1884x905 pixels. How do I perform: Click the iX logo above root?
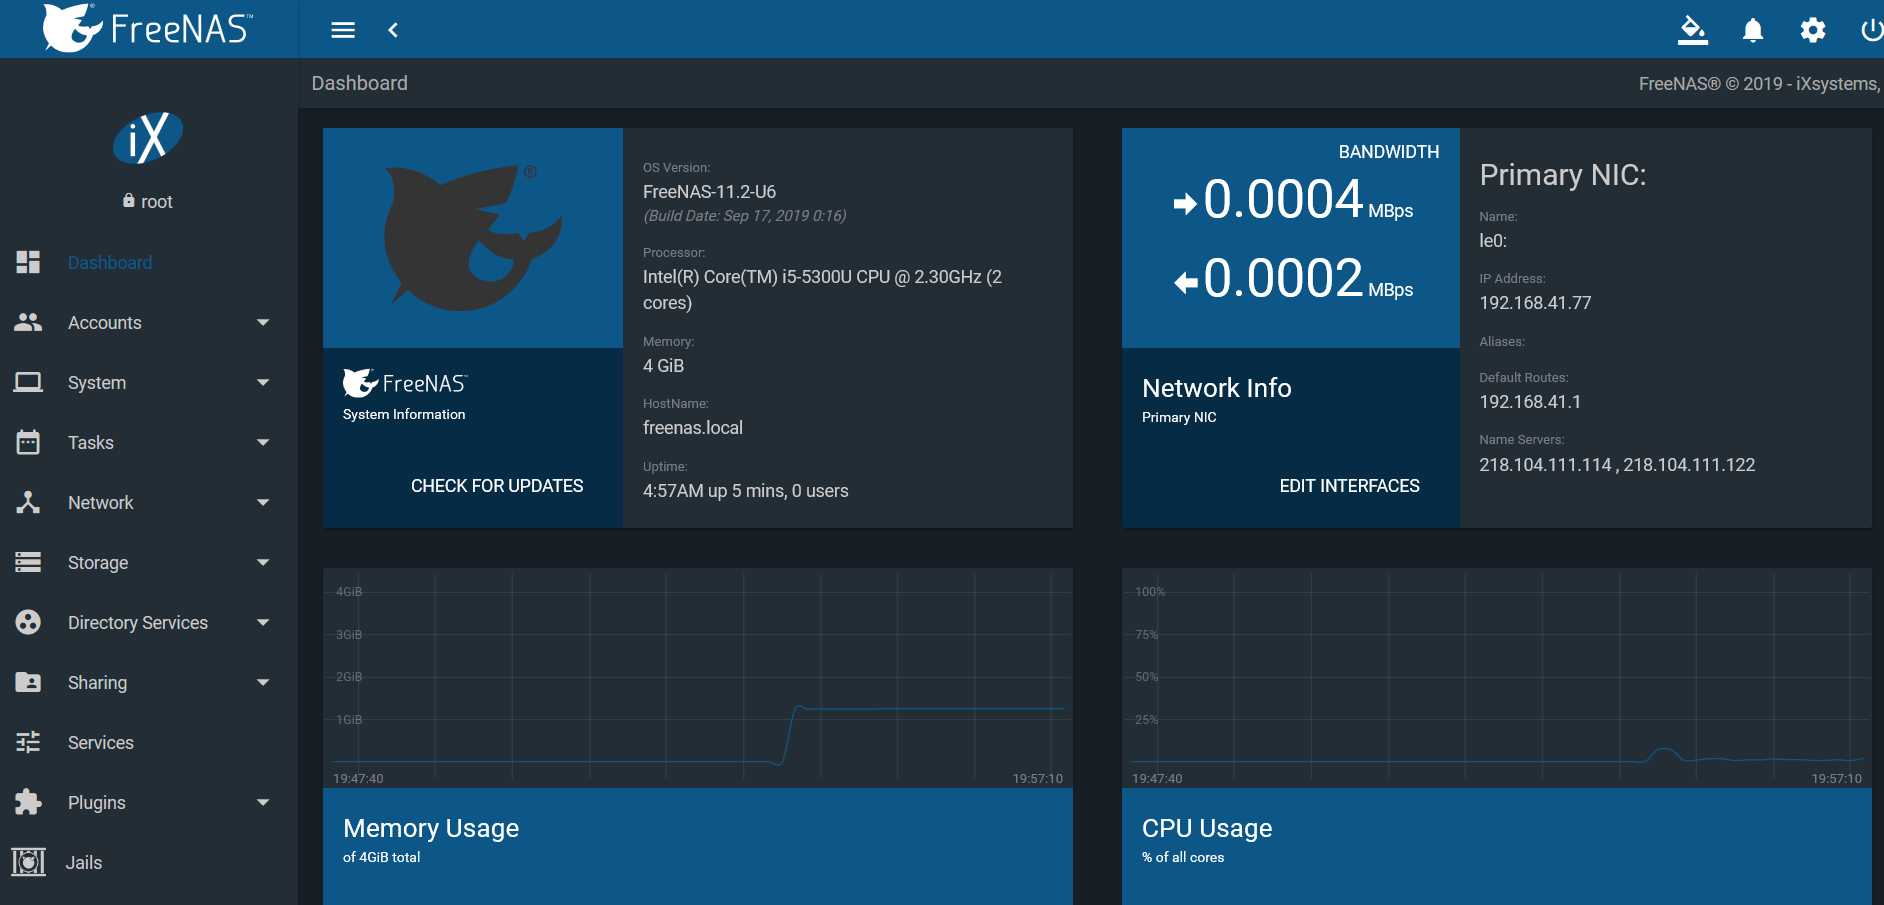pyautogui.click(x=148, y=137)
